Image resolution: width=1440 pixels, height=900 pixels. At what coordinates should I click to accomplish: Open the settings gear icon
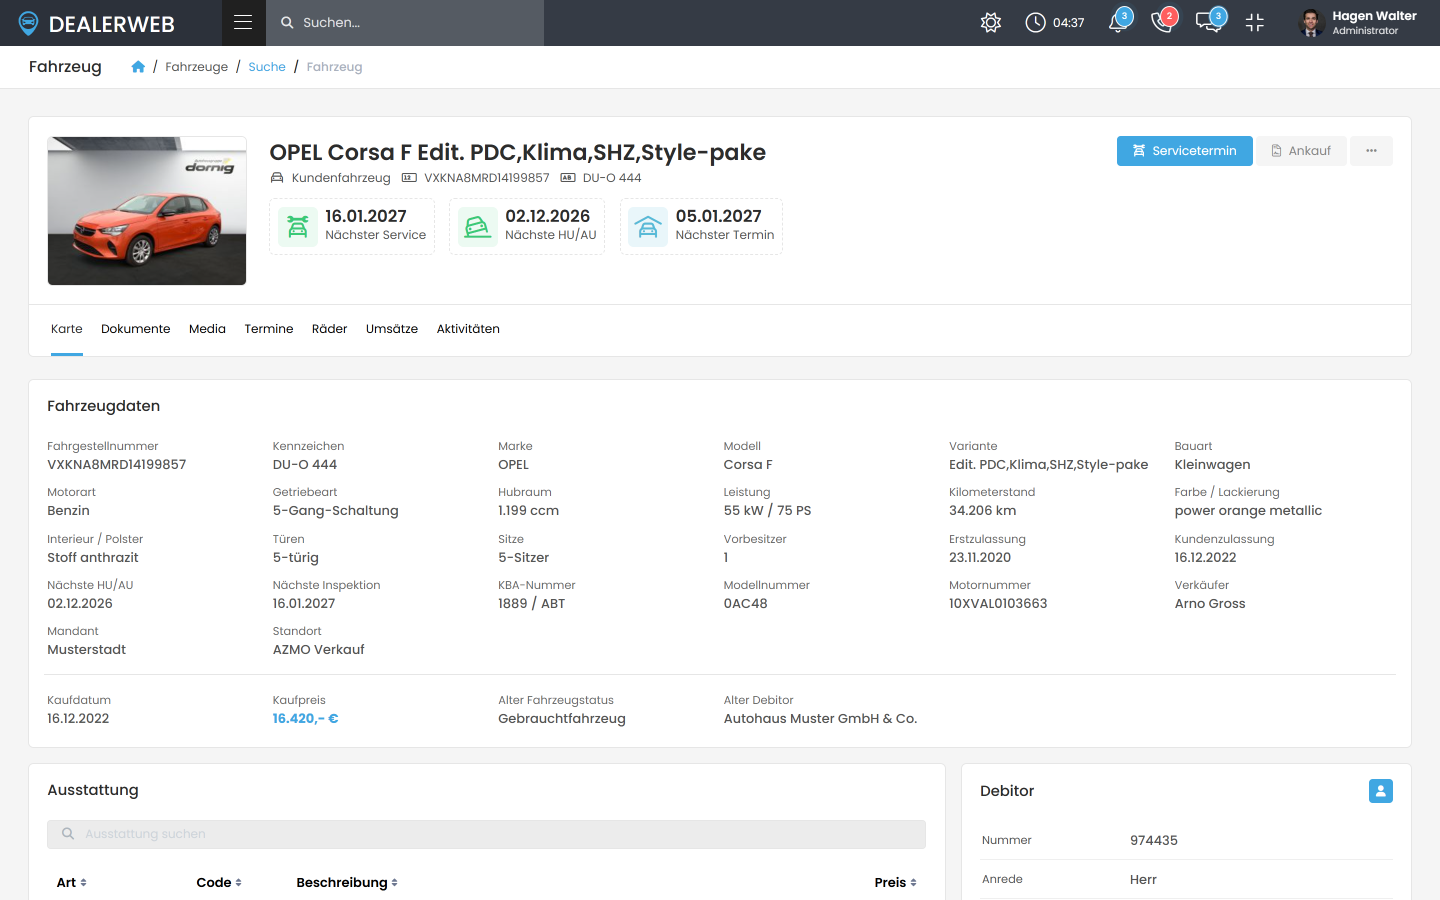tap(991, 23)
